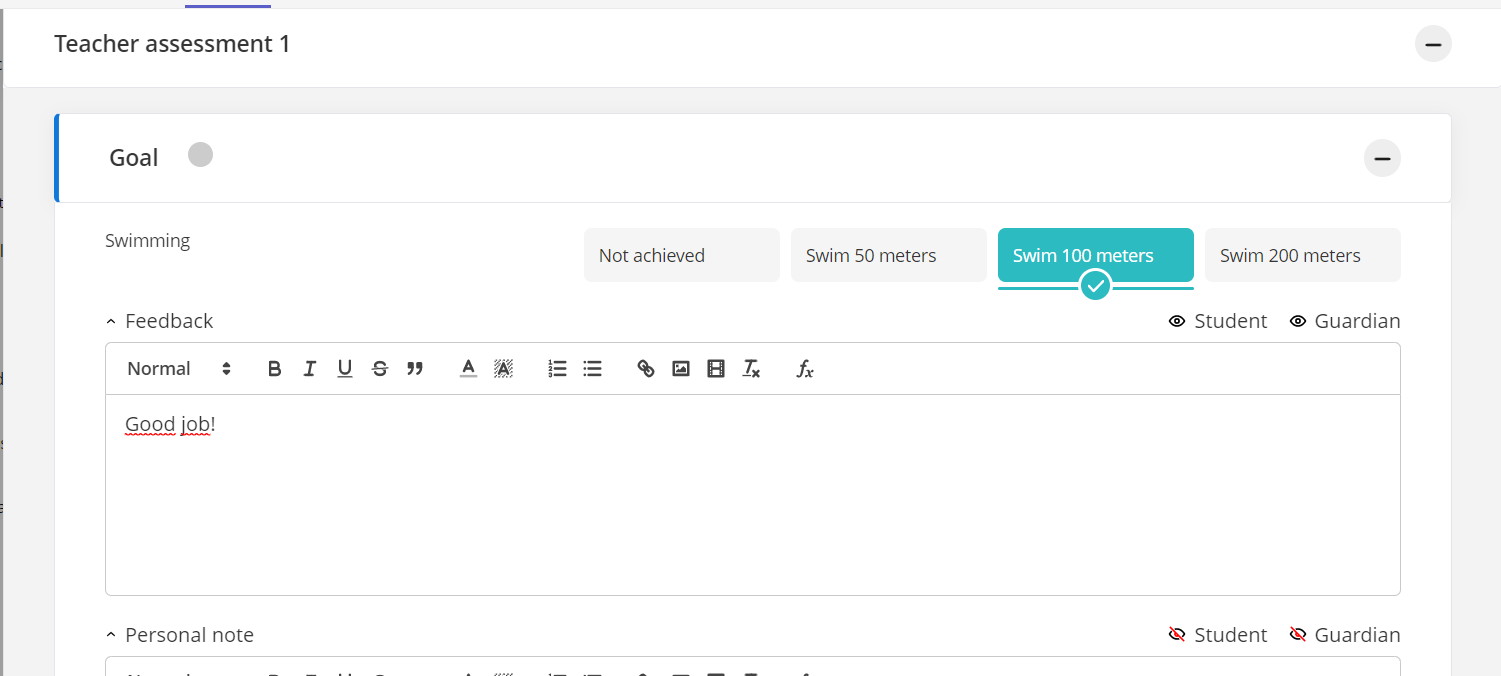
Task: Click the Swimming label
Action: 148,241
